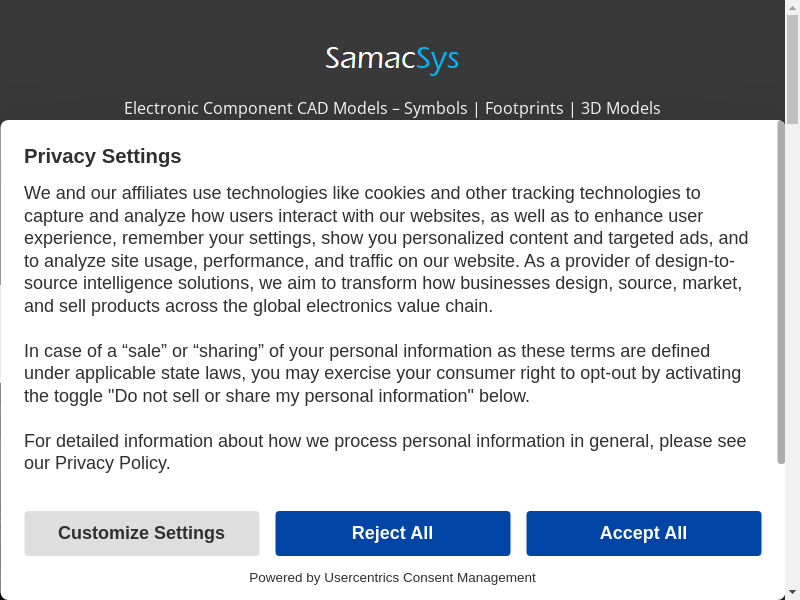
Task: Open Customize Settings for privacy
Action: [x=141, y=533]
